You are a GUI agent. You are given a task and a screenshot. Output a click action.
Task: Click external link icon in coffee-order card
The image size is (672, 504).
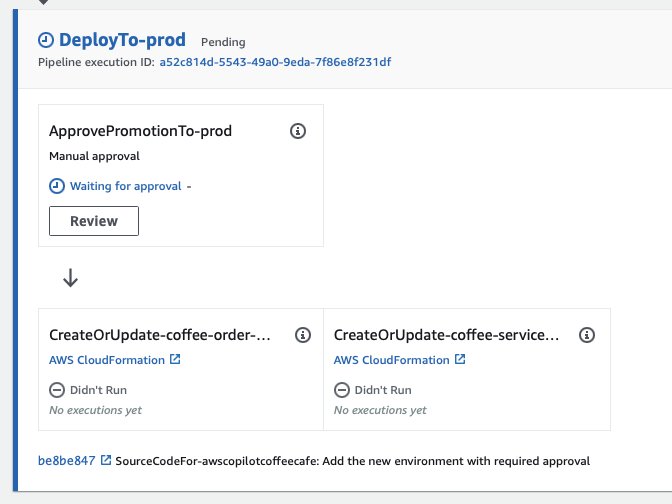pos(175,360)
